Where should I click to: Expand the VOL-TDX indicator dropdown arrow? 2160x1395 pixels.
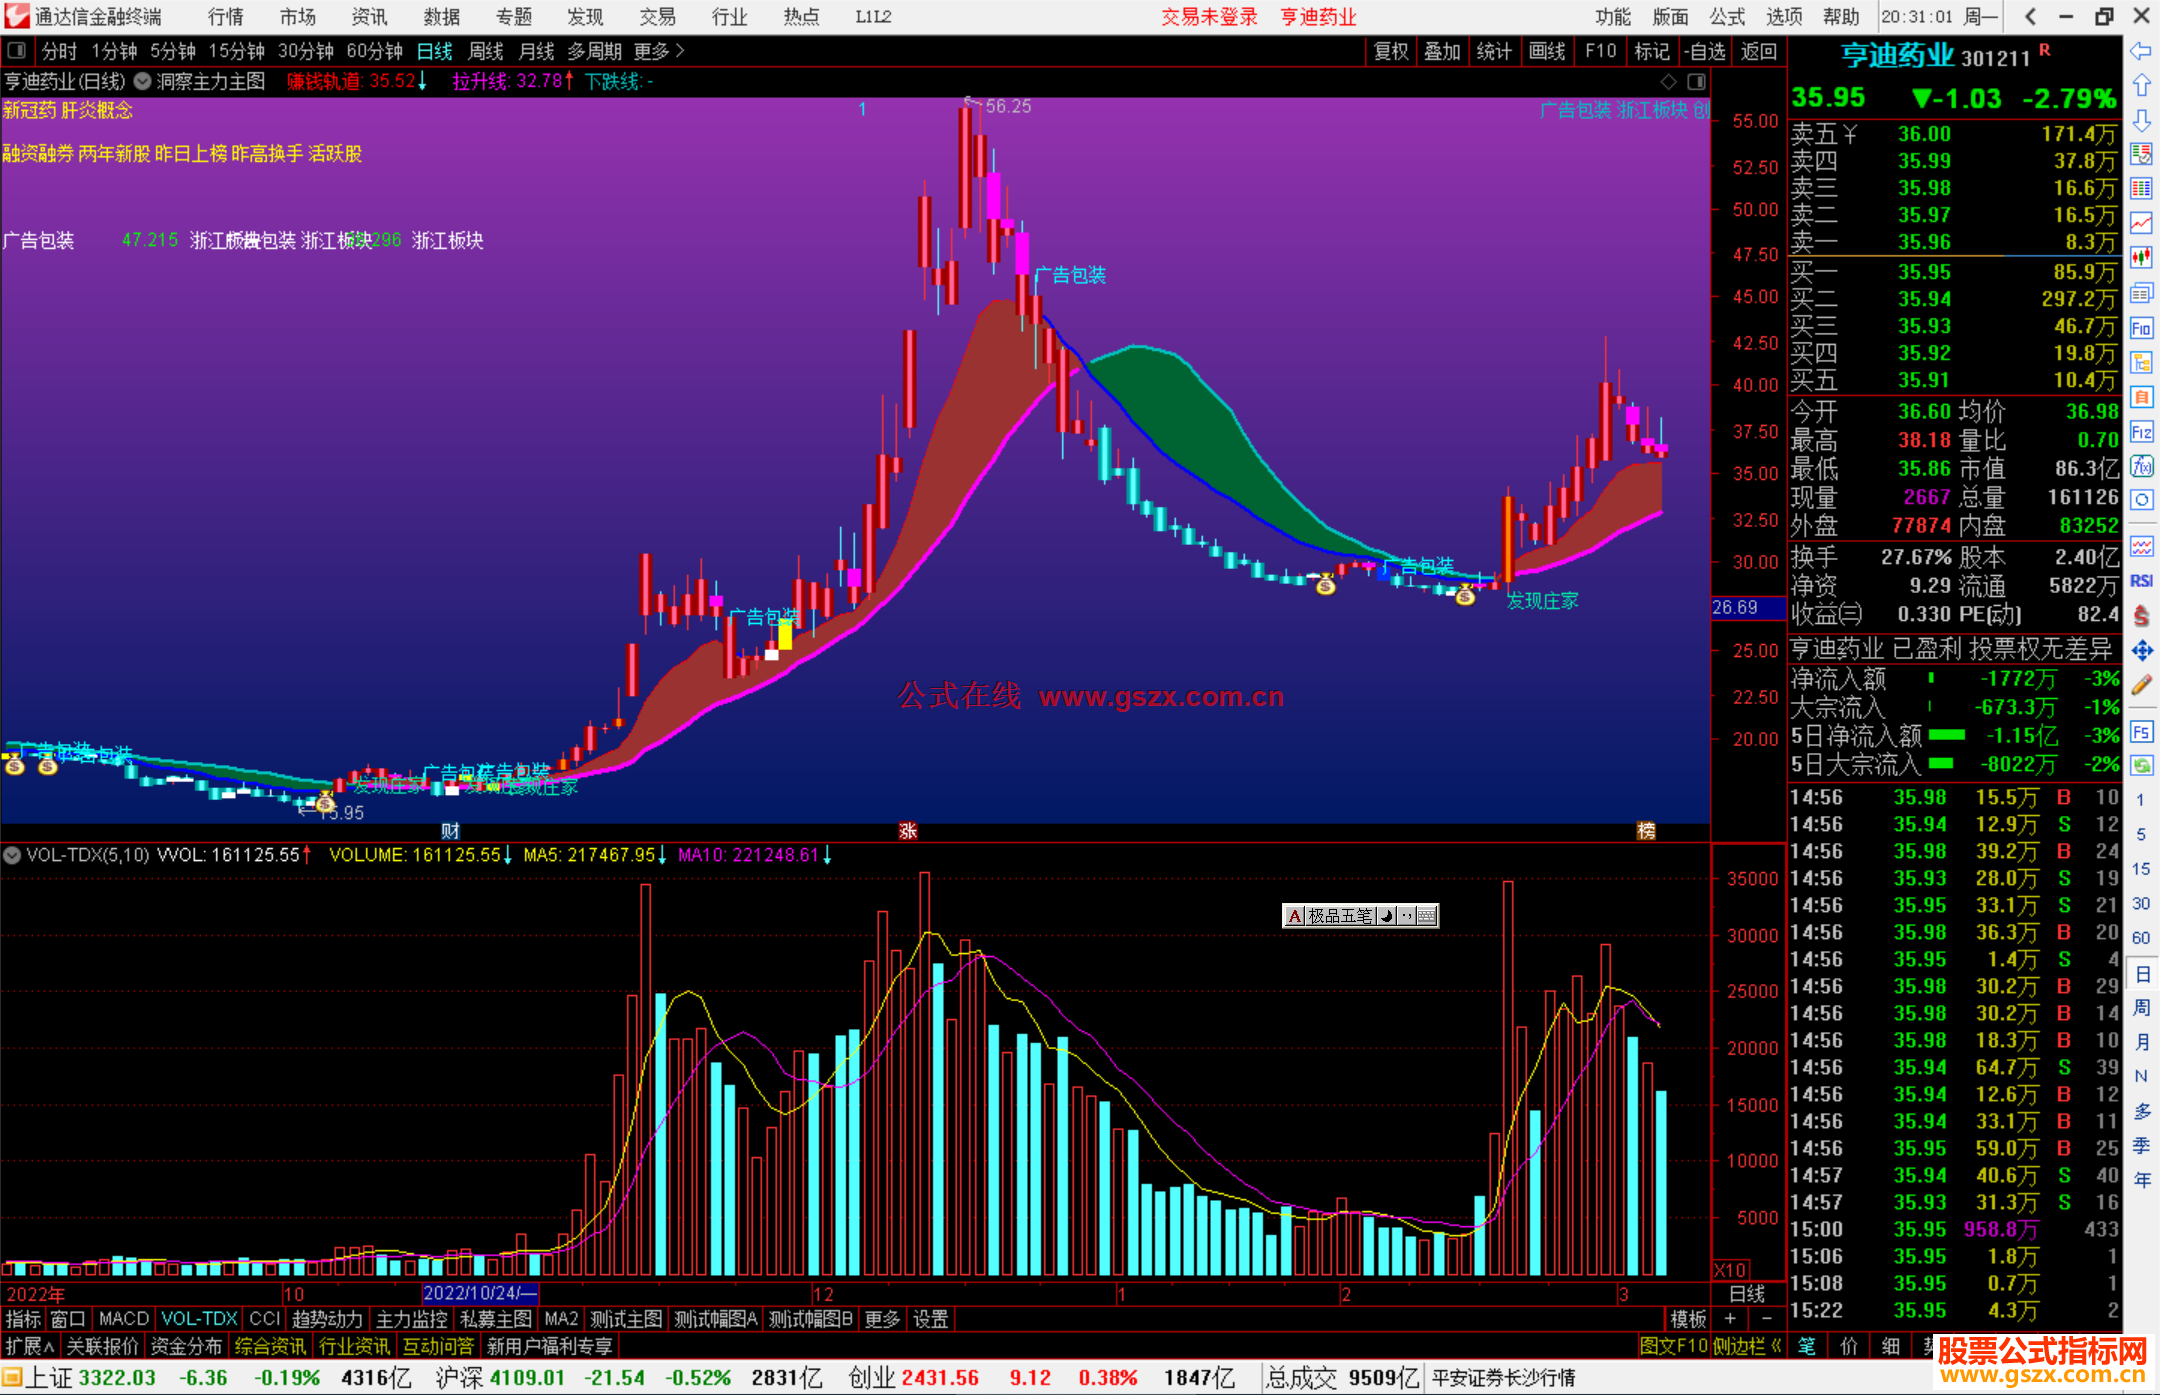(12, 855)
